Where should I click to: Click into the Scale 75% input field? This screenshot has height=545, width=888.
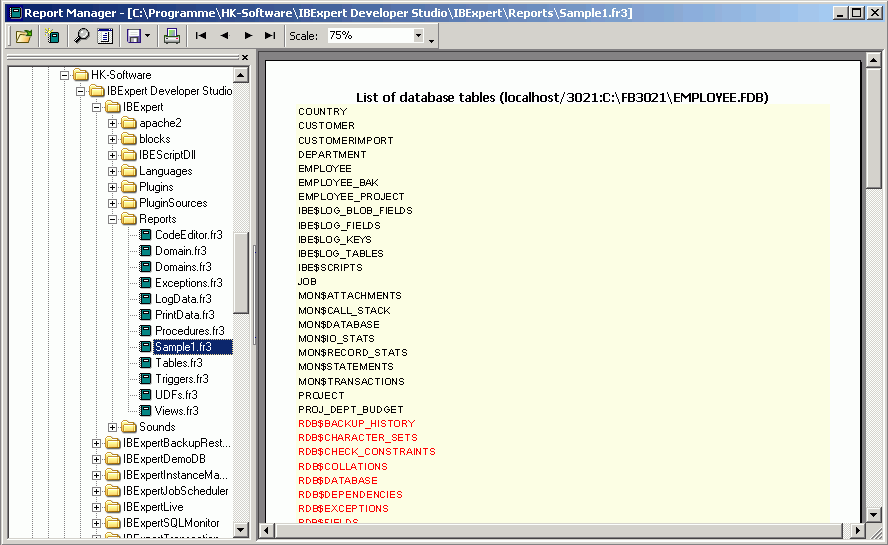[370, 36]
